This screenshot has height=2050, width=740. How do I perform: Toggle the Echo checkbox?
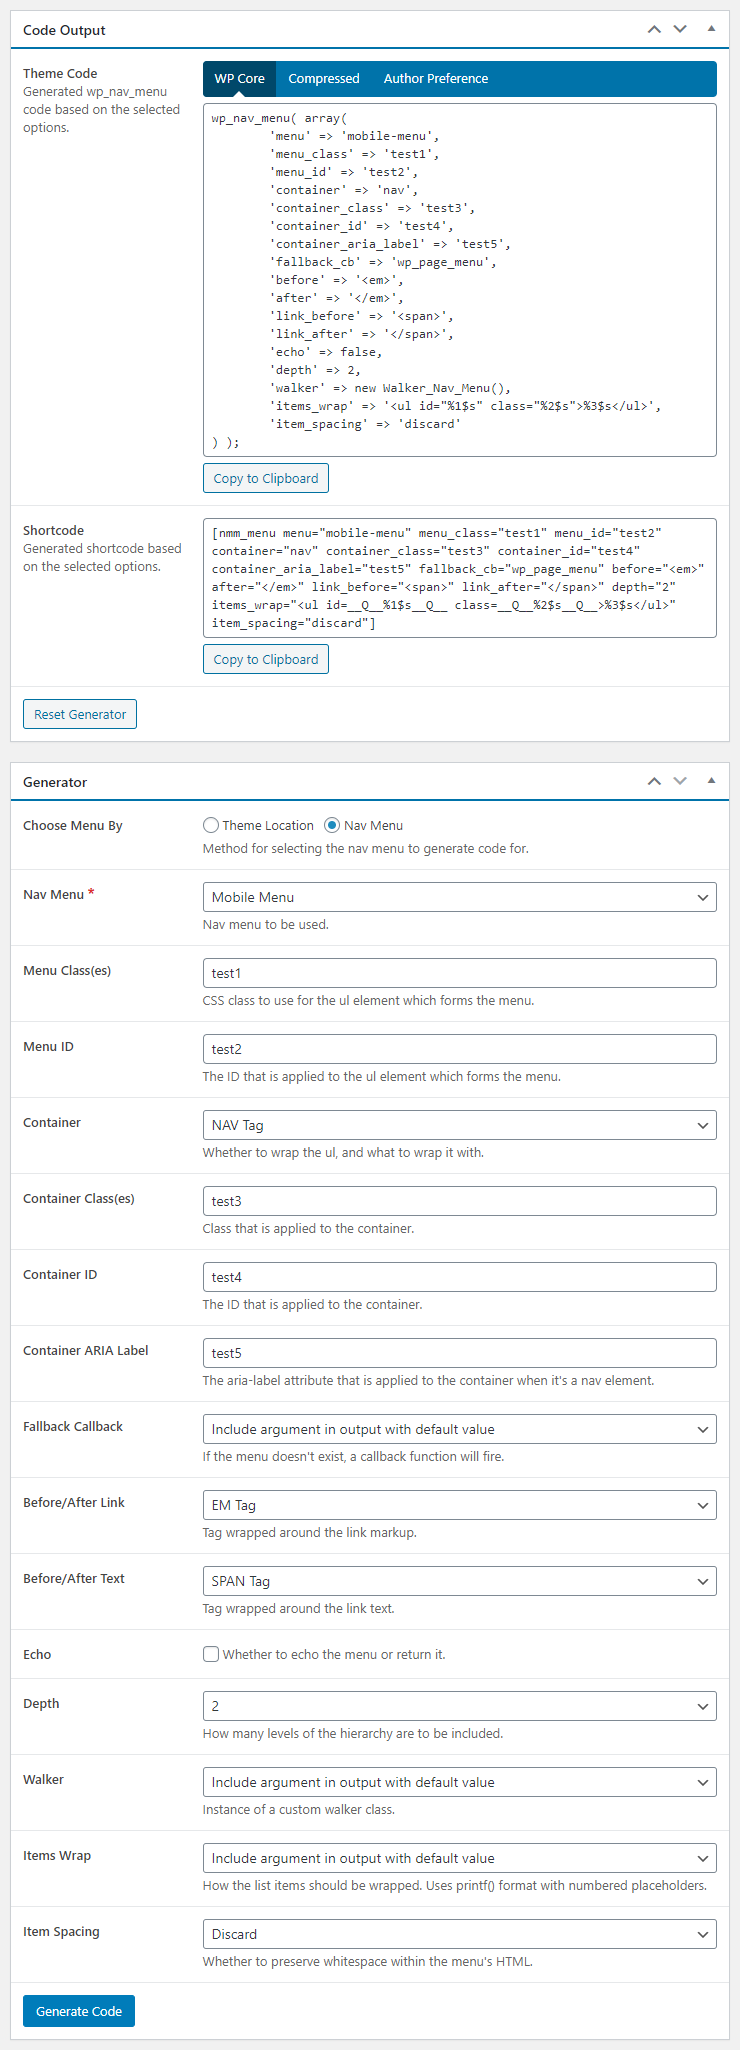click(211, 1654)
